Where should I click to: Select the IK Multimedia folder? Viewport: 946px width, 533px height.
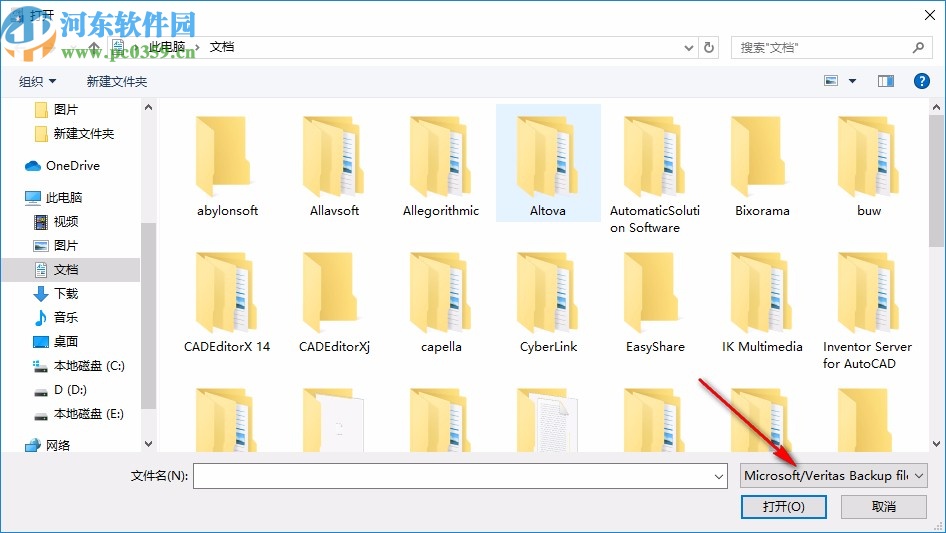762,302
